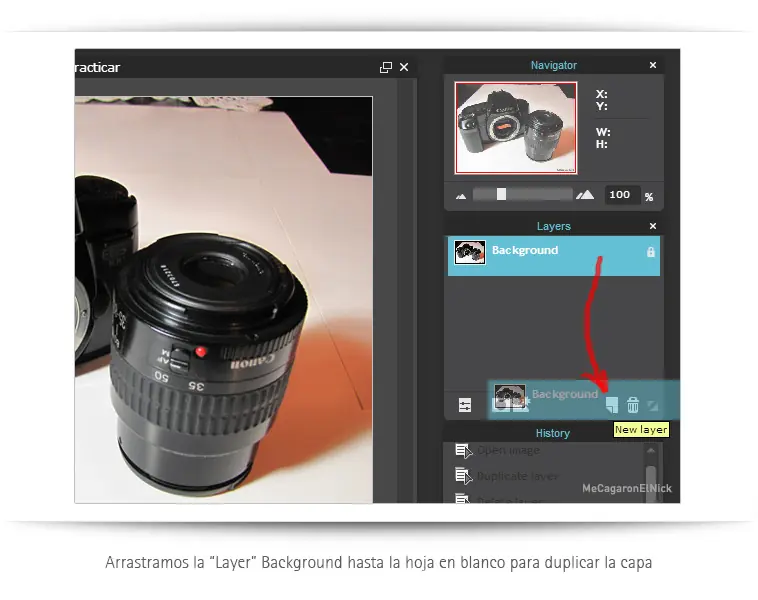Click the Navigator preview thumbnail

tap(516, 128)
